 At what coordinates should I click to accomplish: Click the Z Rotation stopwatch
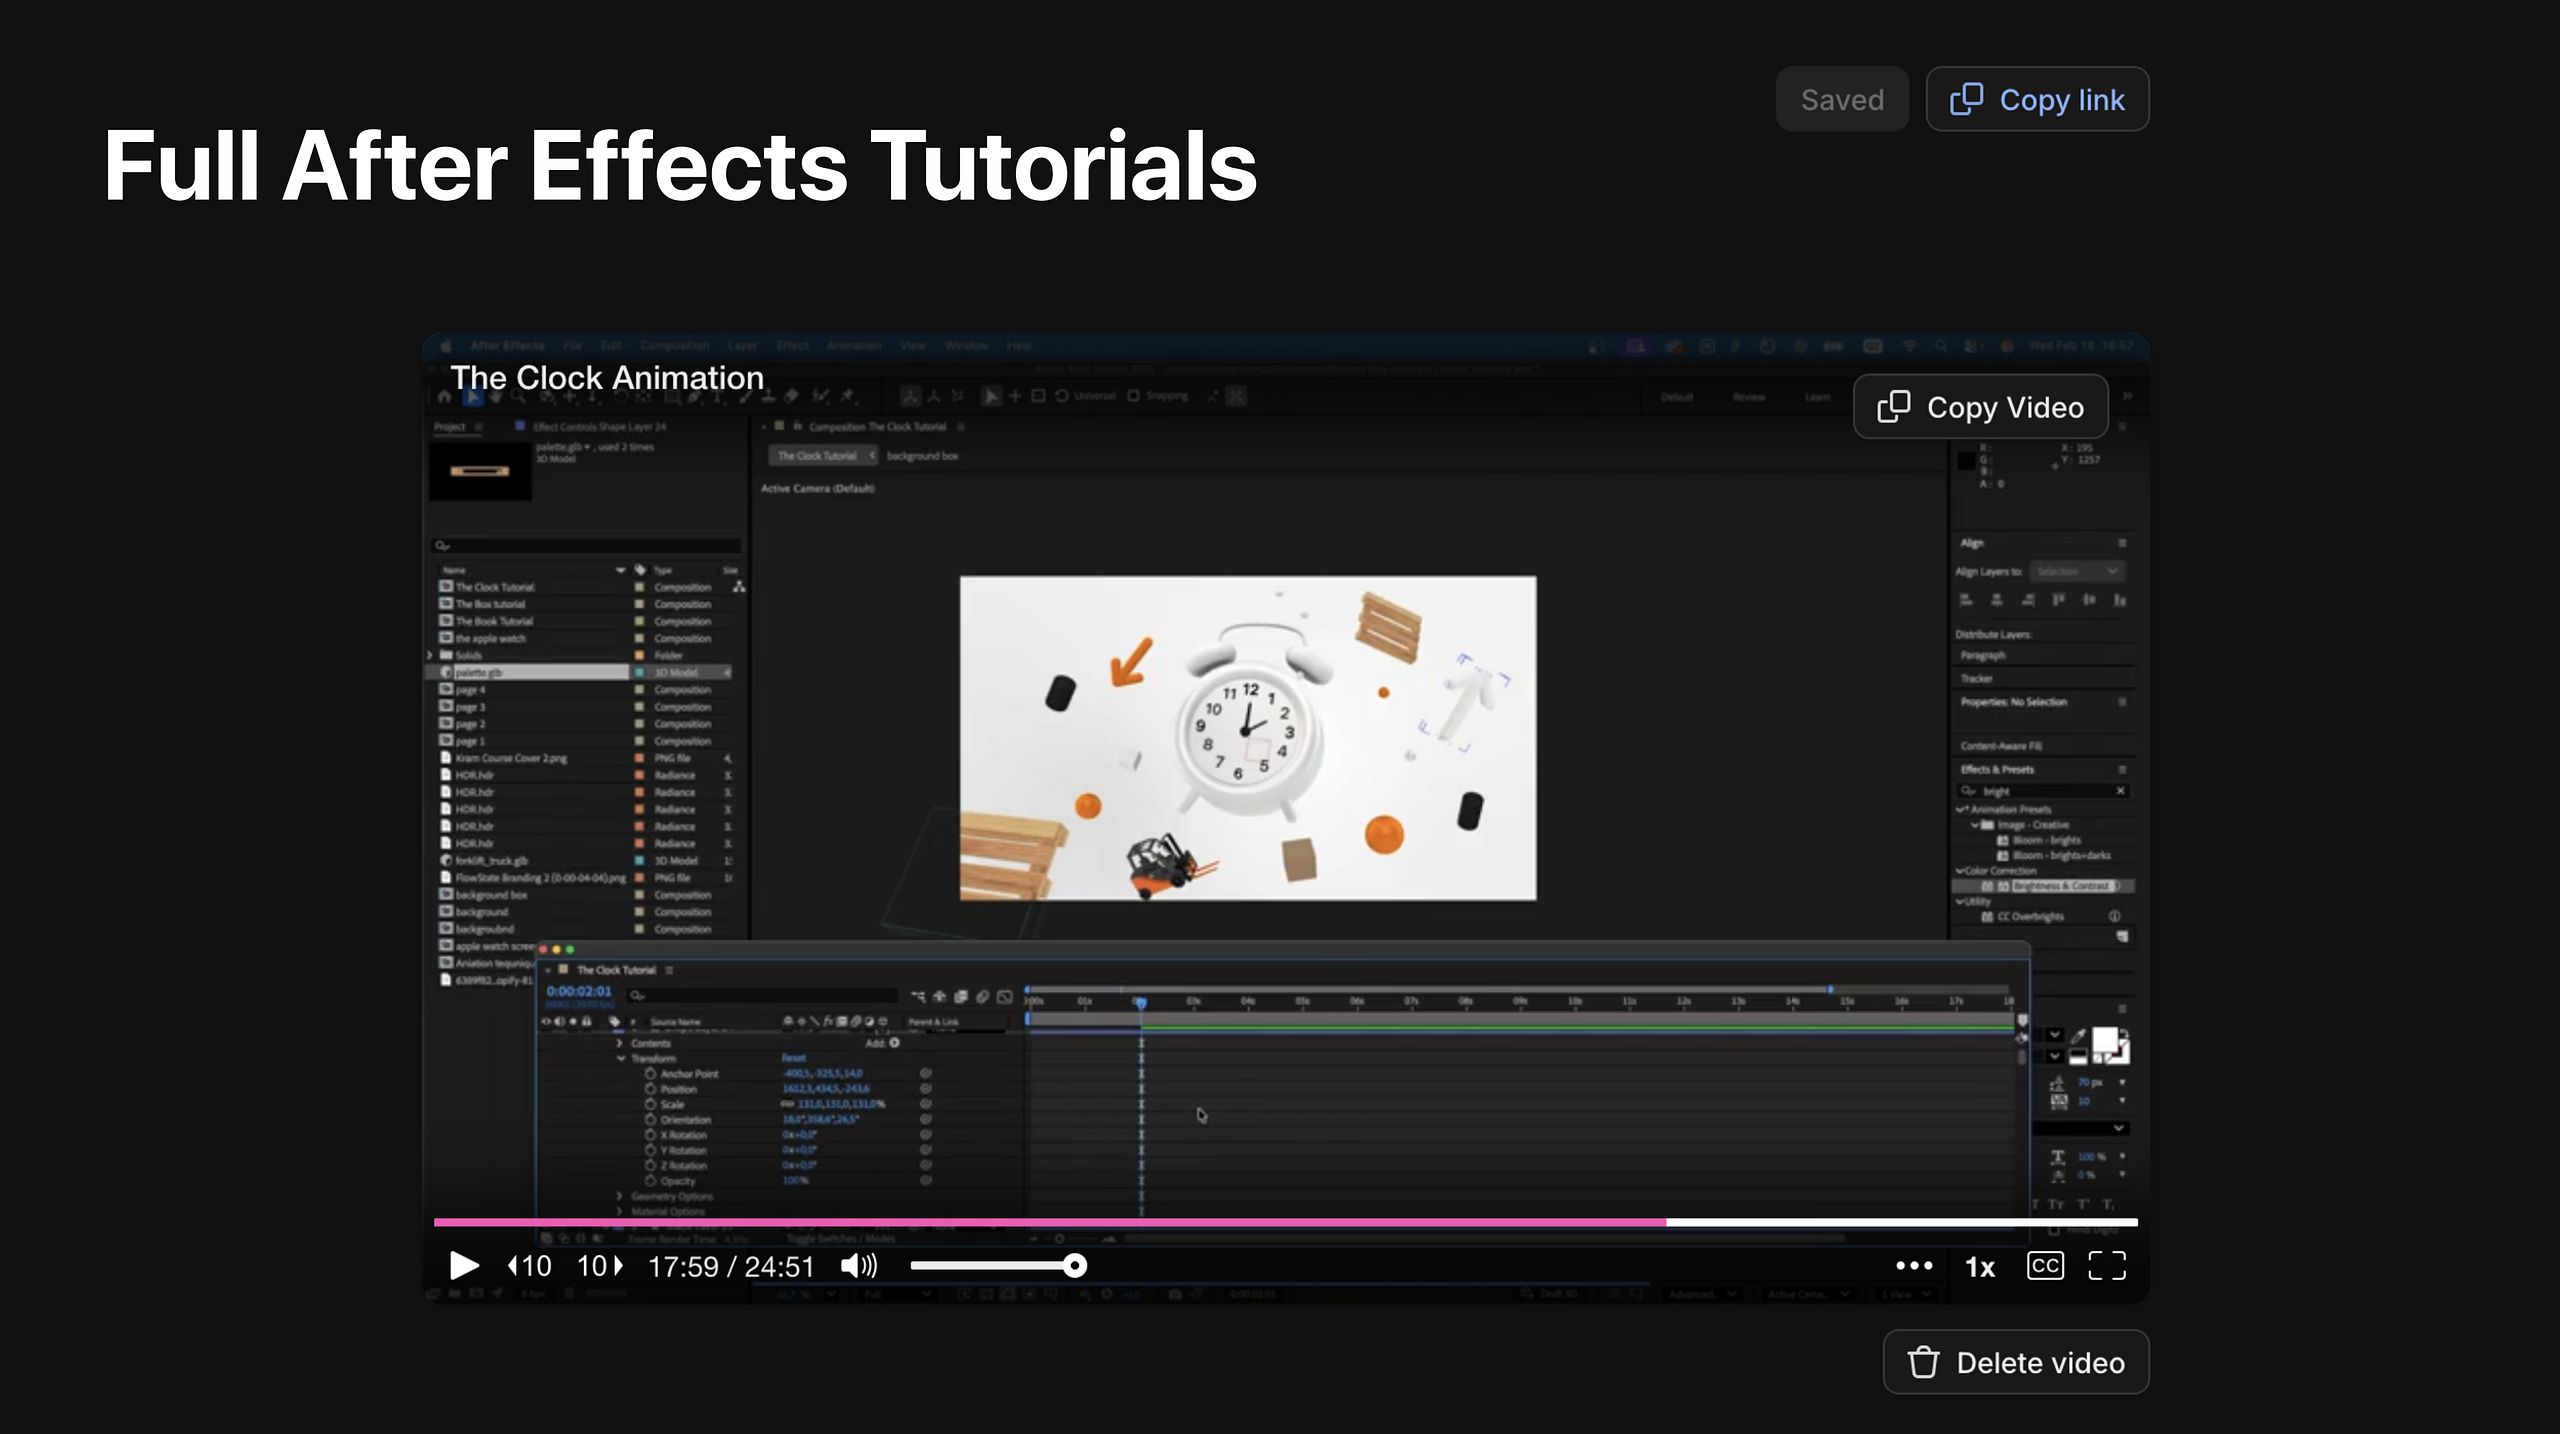[651, 1165]
